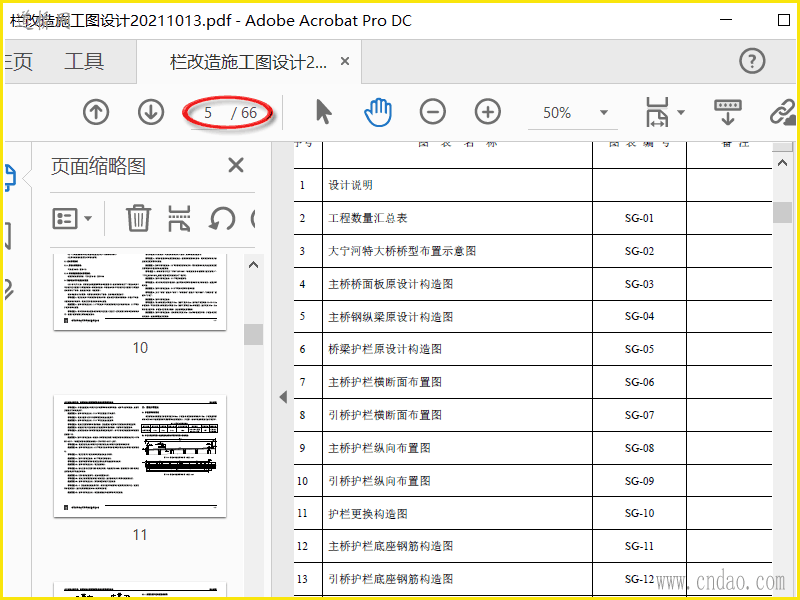Zoom in with the plus button

(488, 112)
